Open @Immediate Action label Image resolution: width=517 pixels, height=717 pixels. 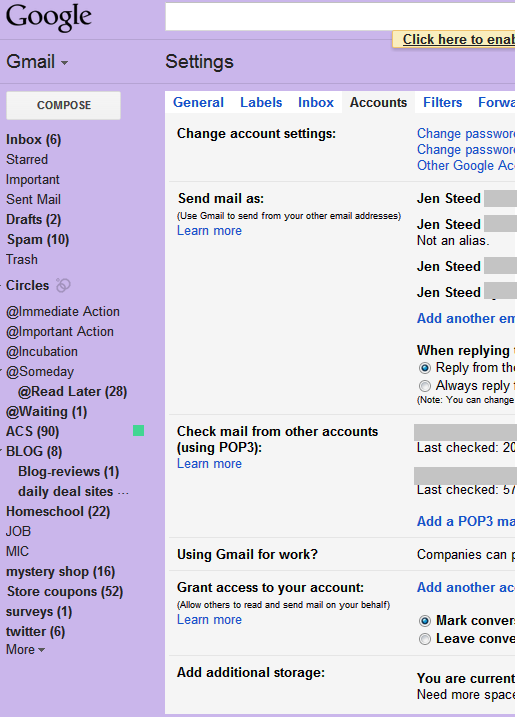coord(63,311)
